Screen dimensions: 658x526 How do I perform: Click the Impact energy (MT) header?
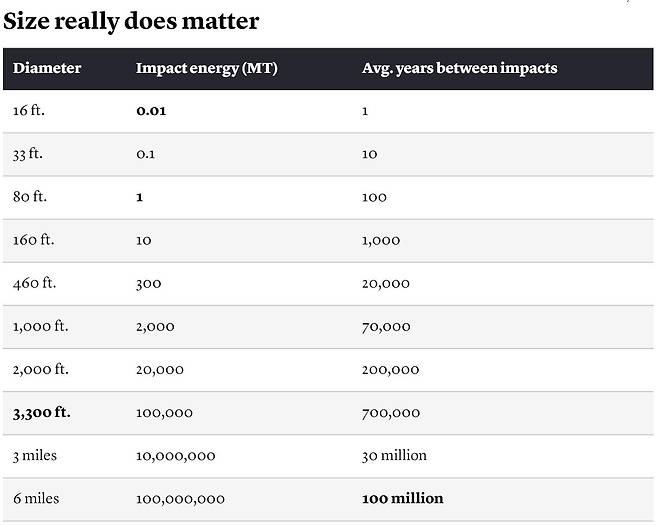coord(206,68)
